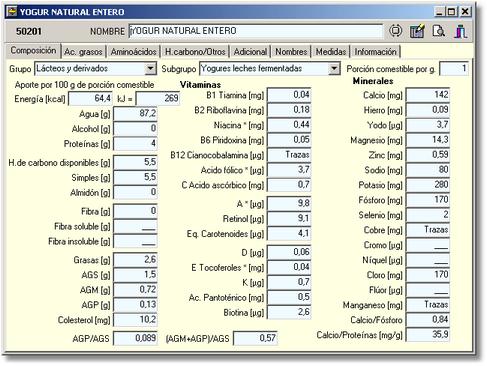Open the Adicional tab
The image size is (487, 366).
click(250, 52)
